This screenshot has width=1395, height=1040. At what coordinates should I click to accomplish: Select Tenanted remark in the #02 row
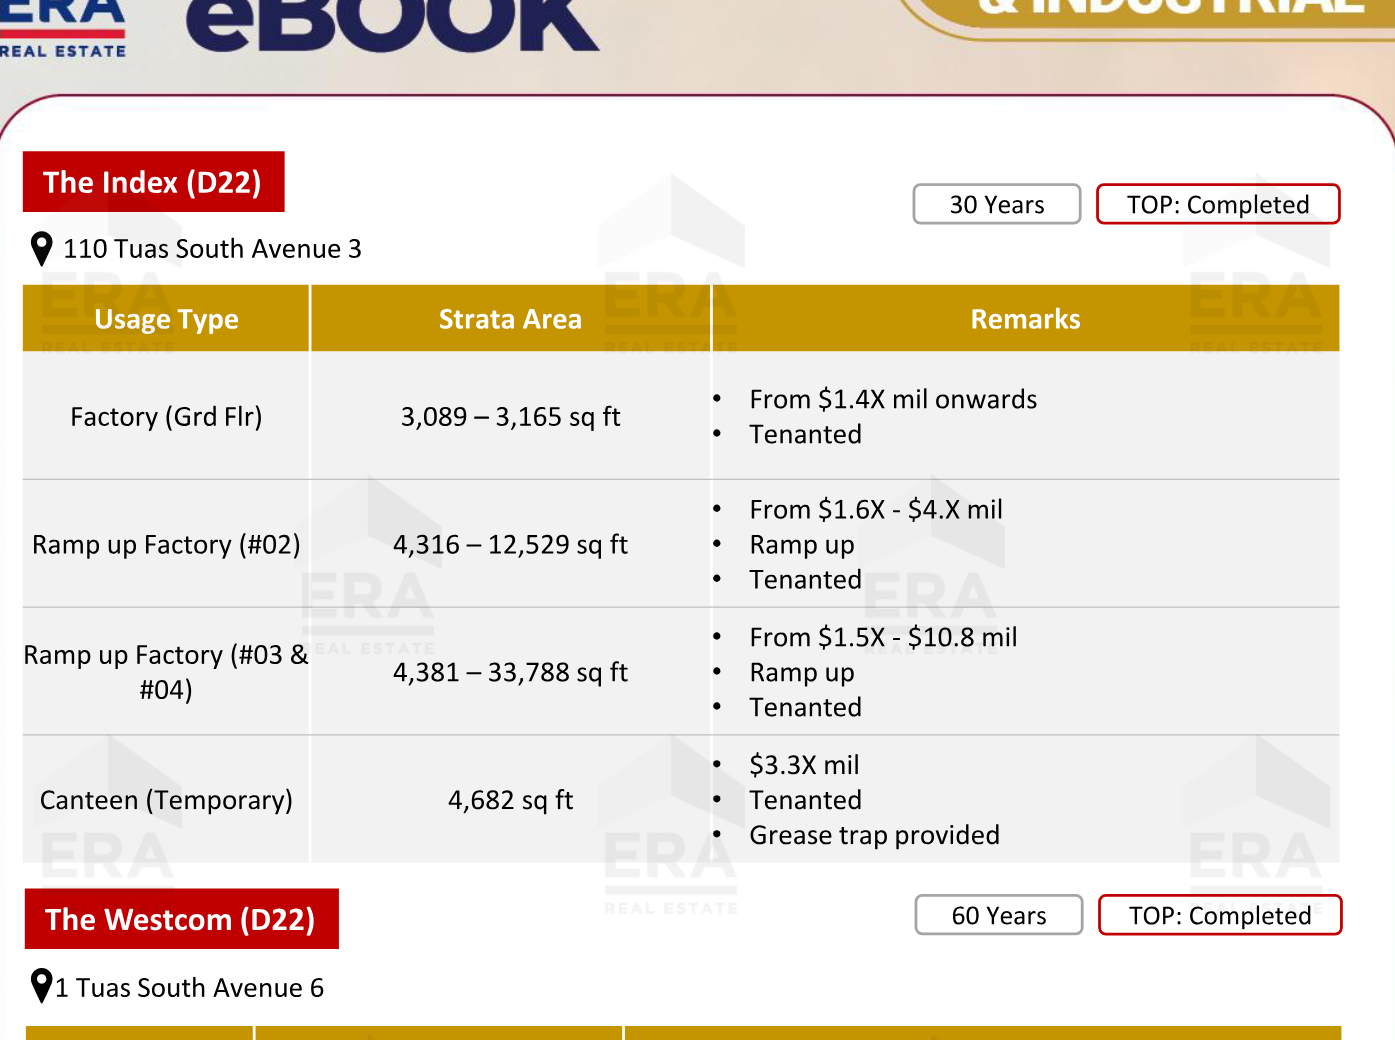[x=805, y=579]
